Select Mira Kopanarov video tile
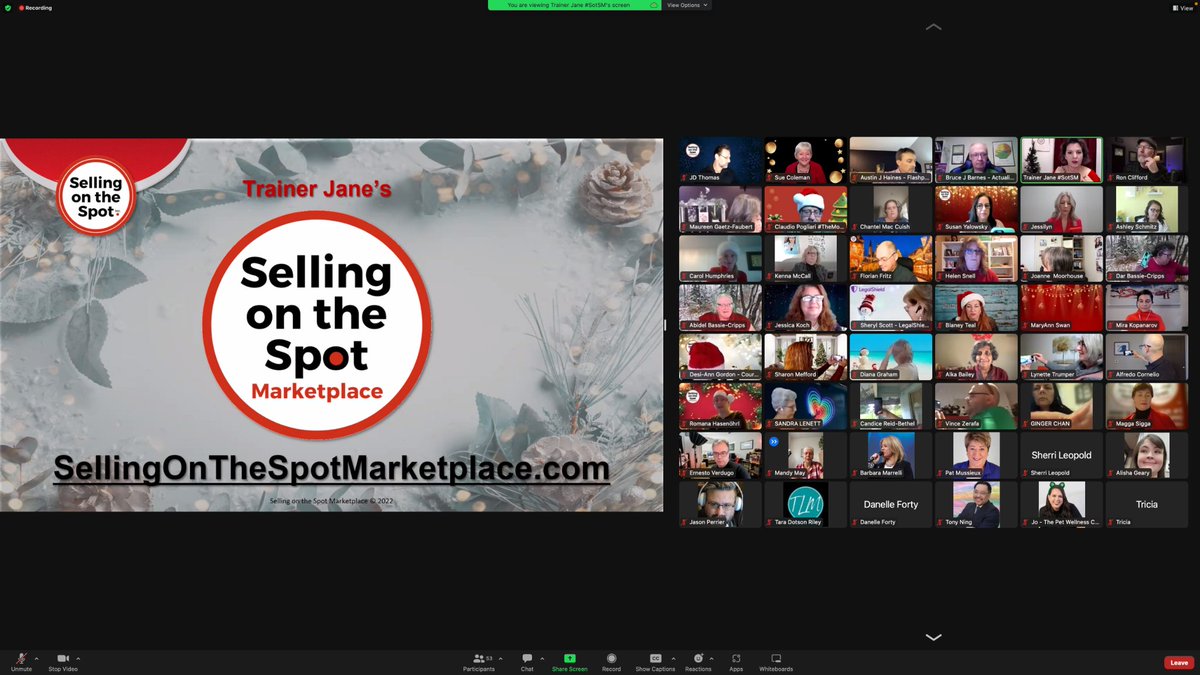 coord(1147,308)
